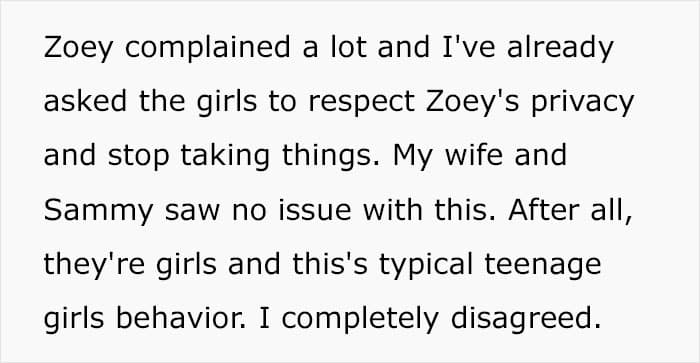Click the word "this's"
The image size is (700, 363).
click(330, 263)
